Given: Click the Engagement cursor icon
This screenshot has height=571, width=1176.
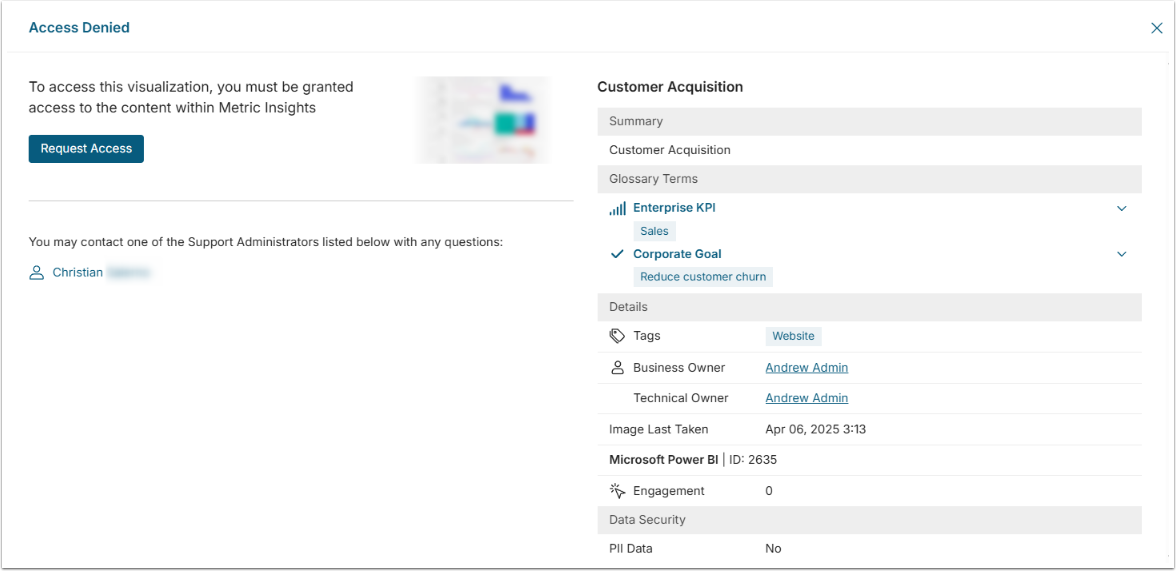Looking at the screenshot, I should click(x=617, y=491).
